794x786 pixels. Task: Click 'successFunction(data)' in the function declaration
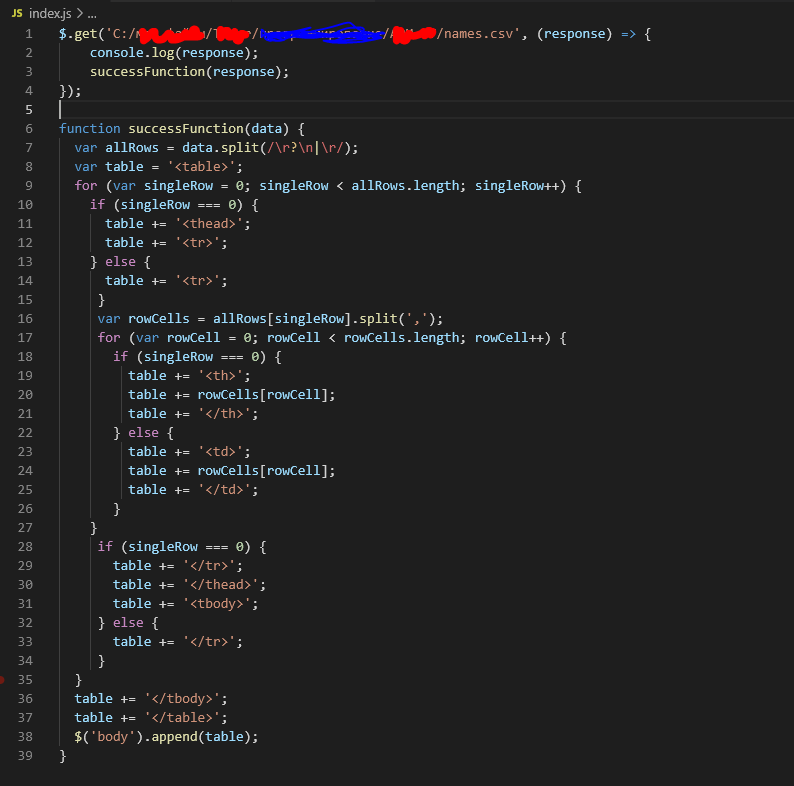(x=209, y=129)
